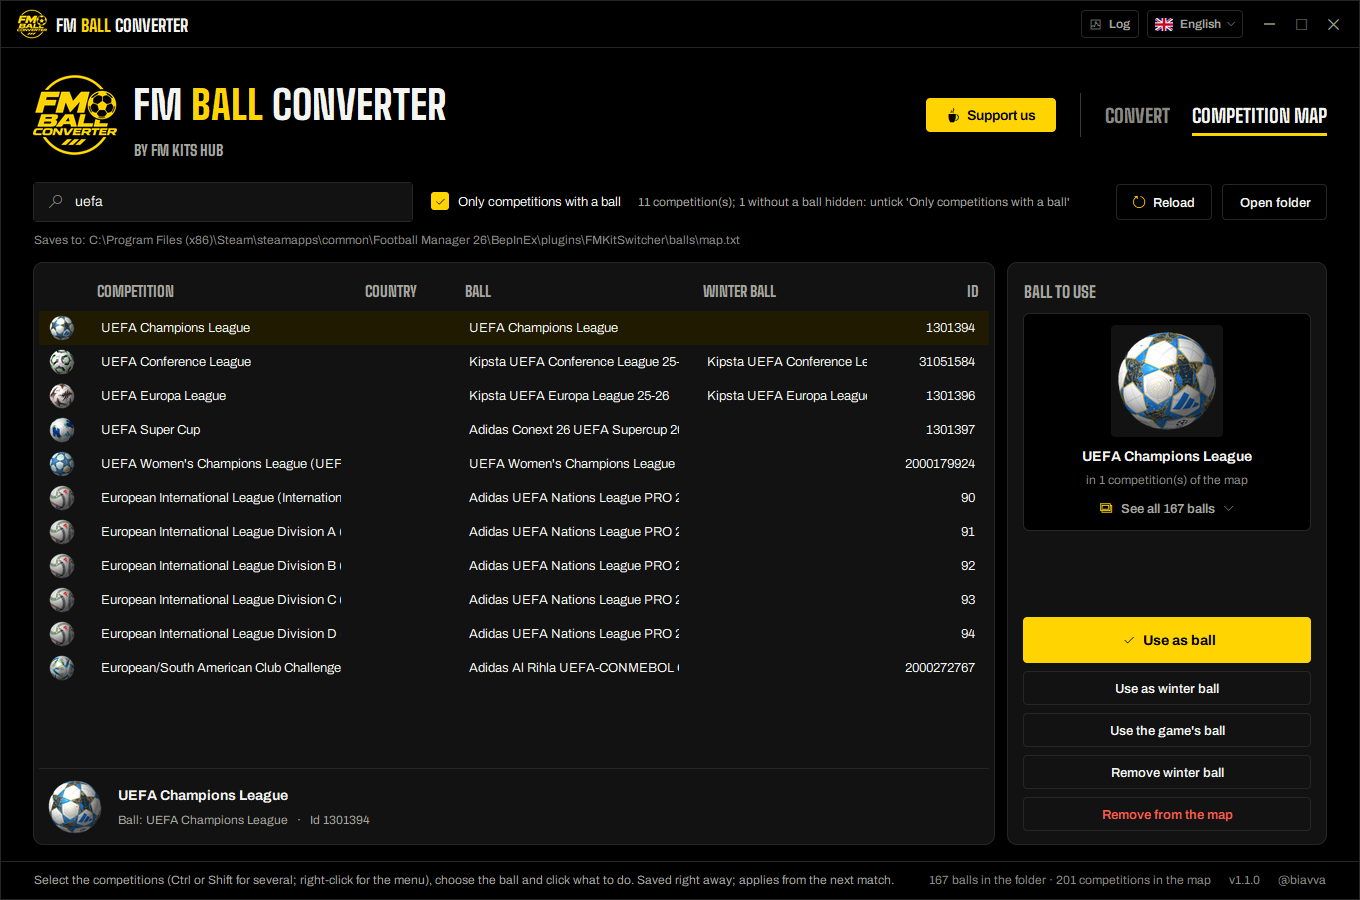Click the ID column header

pyautogui.click(x=972, y=291)
